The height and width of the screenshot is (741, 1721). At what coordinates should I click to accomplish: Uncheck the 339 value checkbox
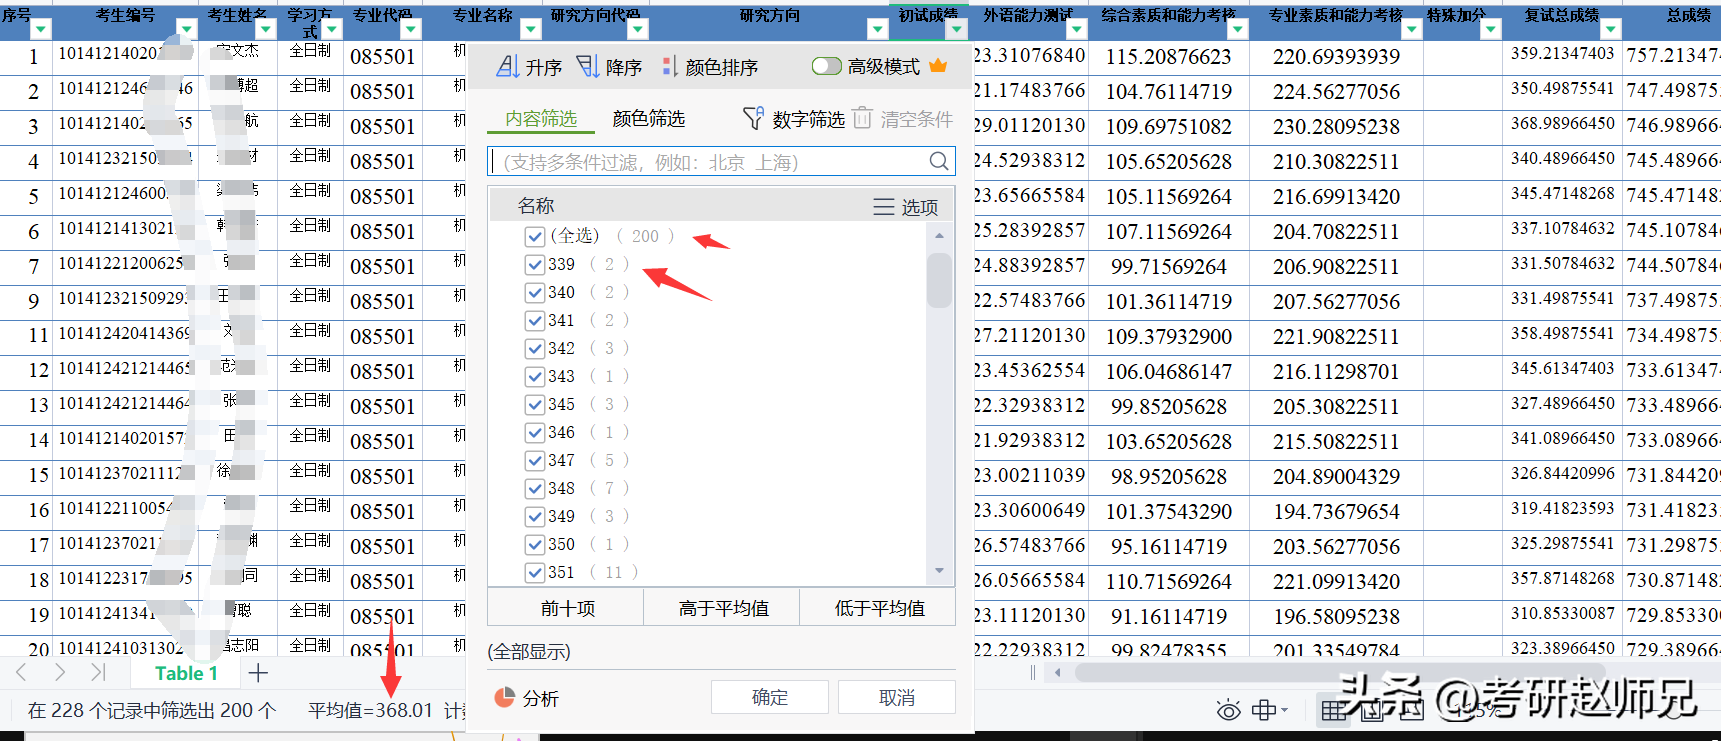(x=535, y=264)
